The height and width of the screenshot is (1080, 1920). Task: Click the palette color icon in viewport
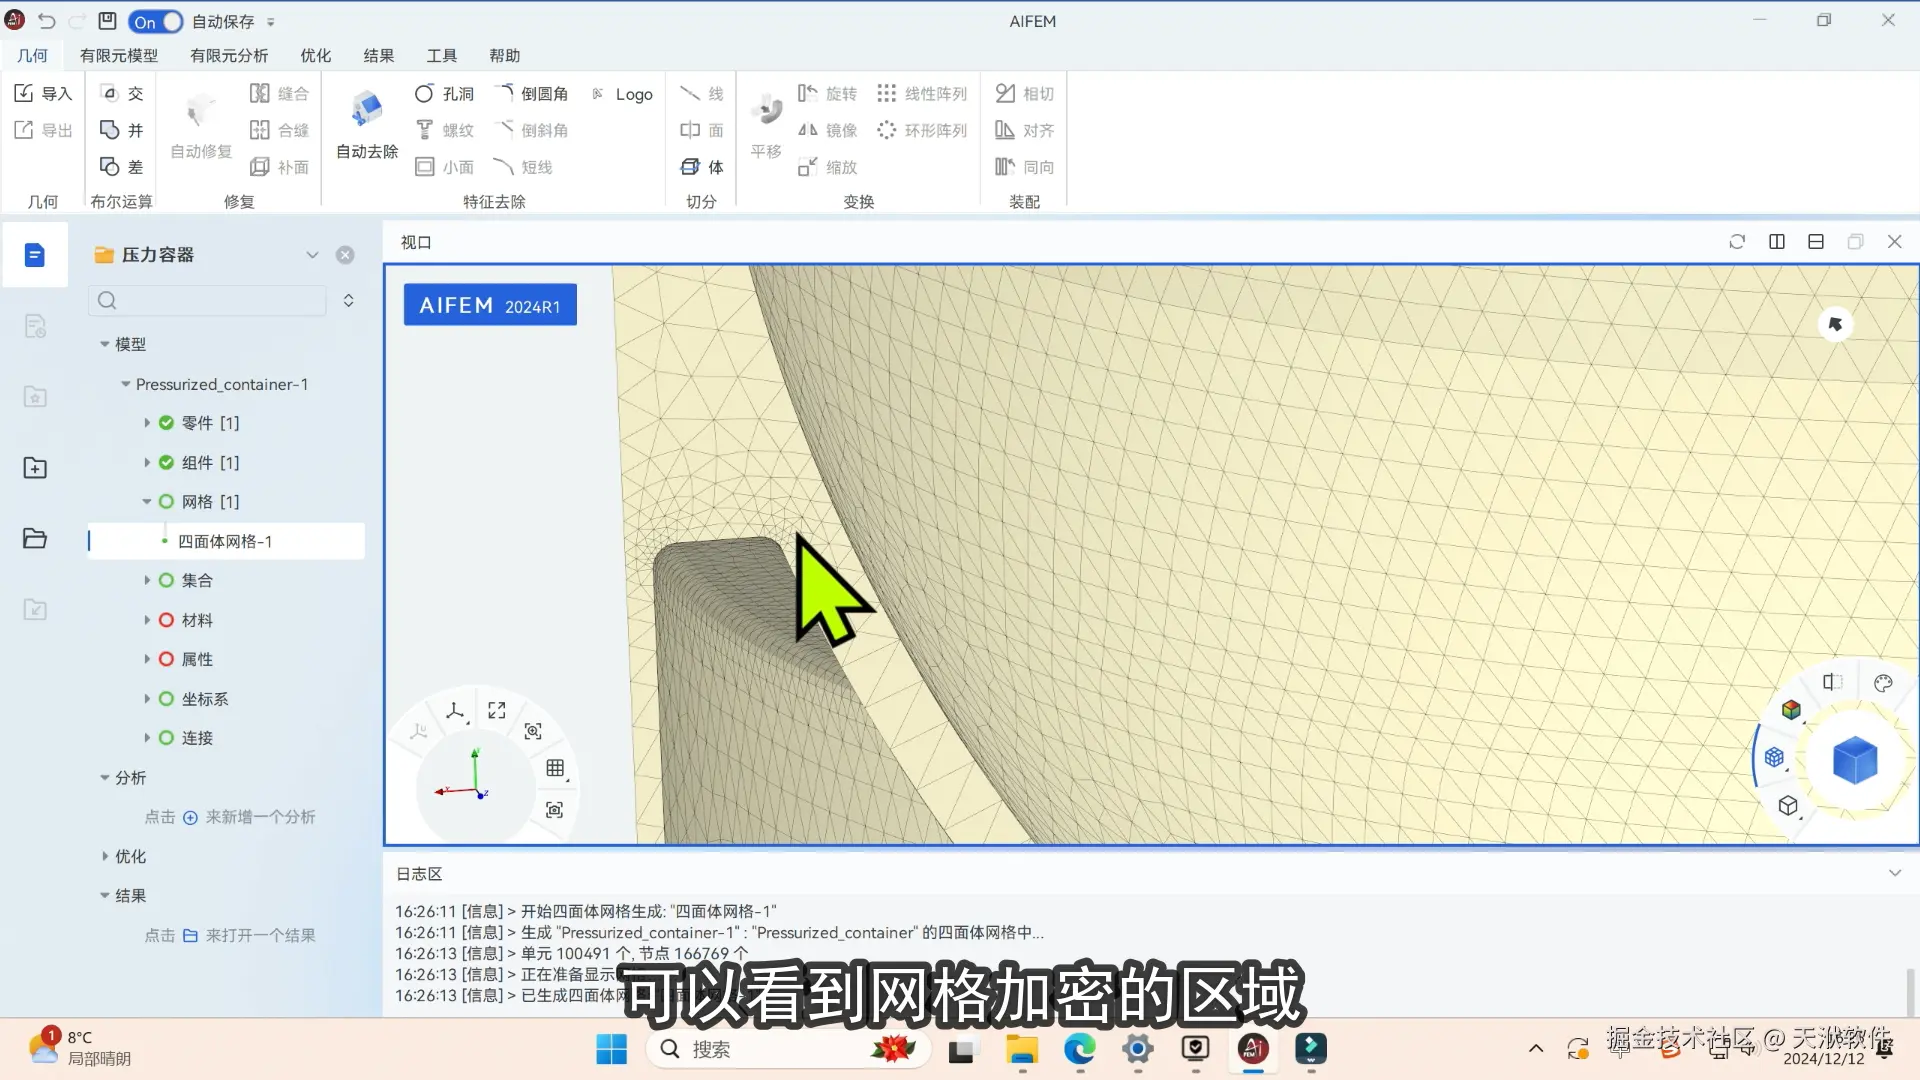(x=1883, y=683)
